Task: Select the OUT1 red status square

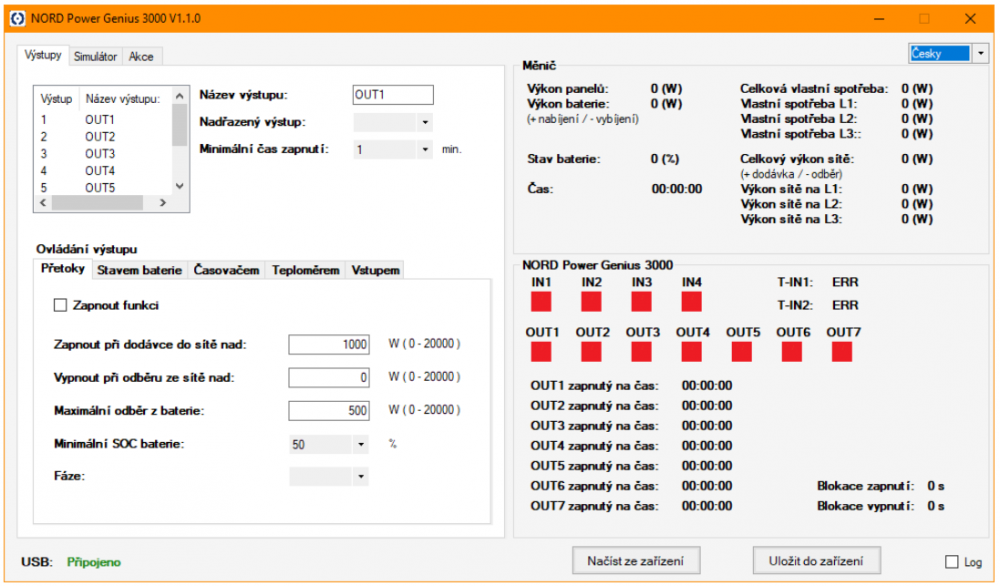Action: [541, 351]
